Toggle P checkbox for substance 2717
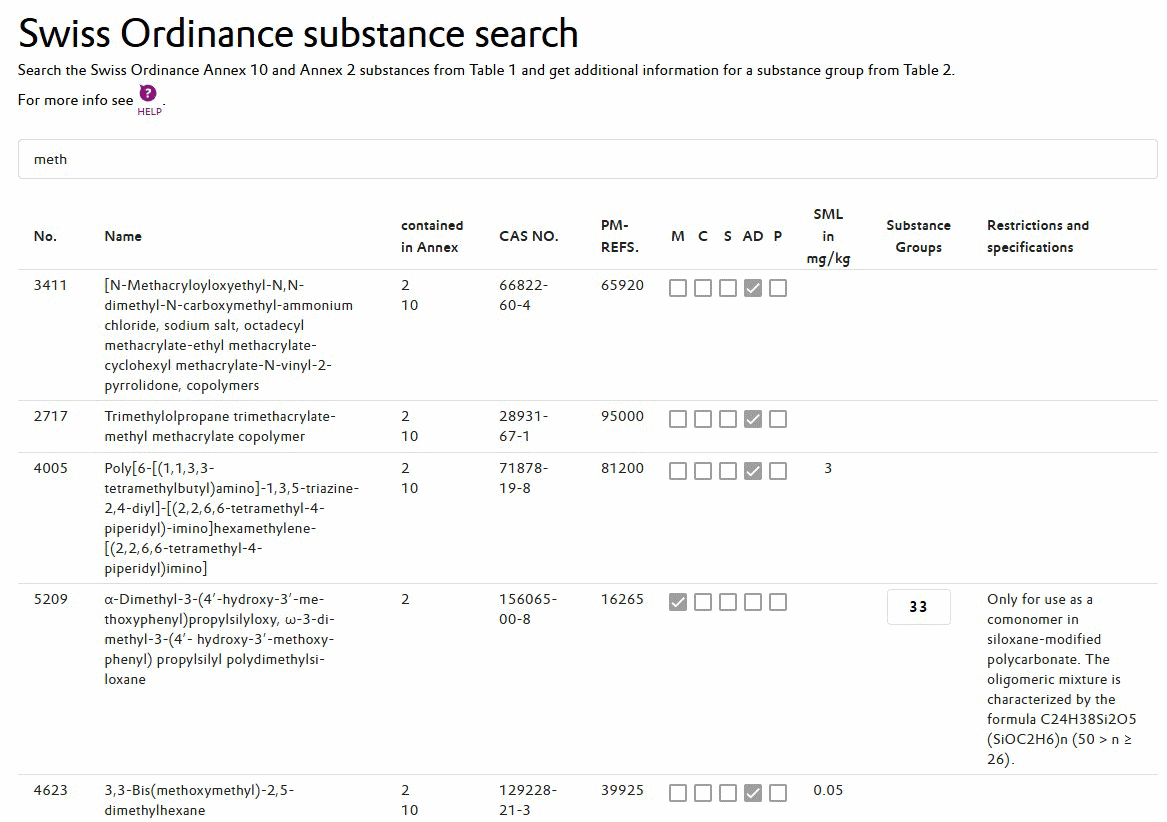This screenshot has width=1167, height=822. click(778, 419)
